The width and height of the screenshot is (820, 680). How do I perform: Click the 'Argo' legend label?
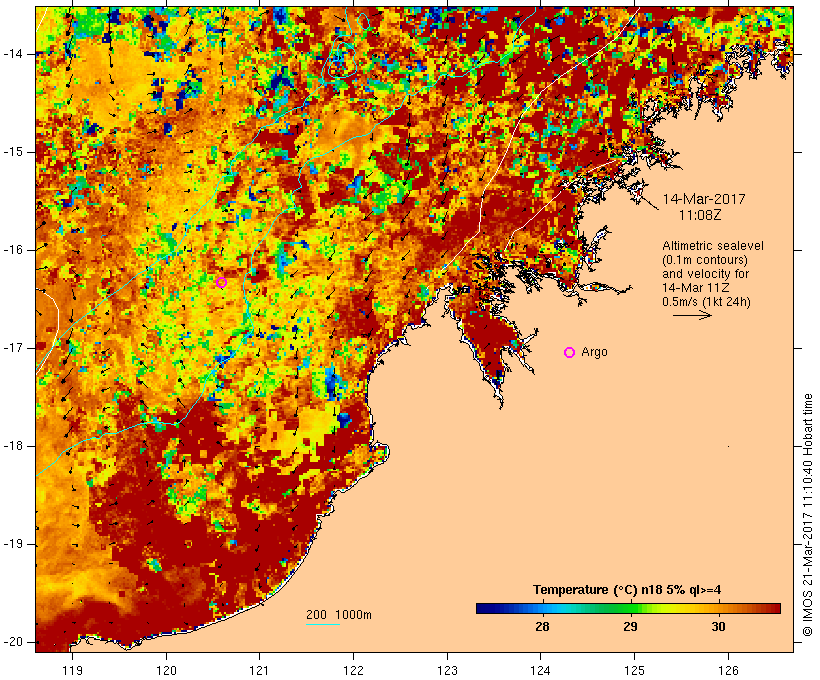[x=594, y=352]
